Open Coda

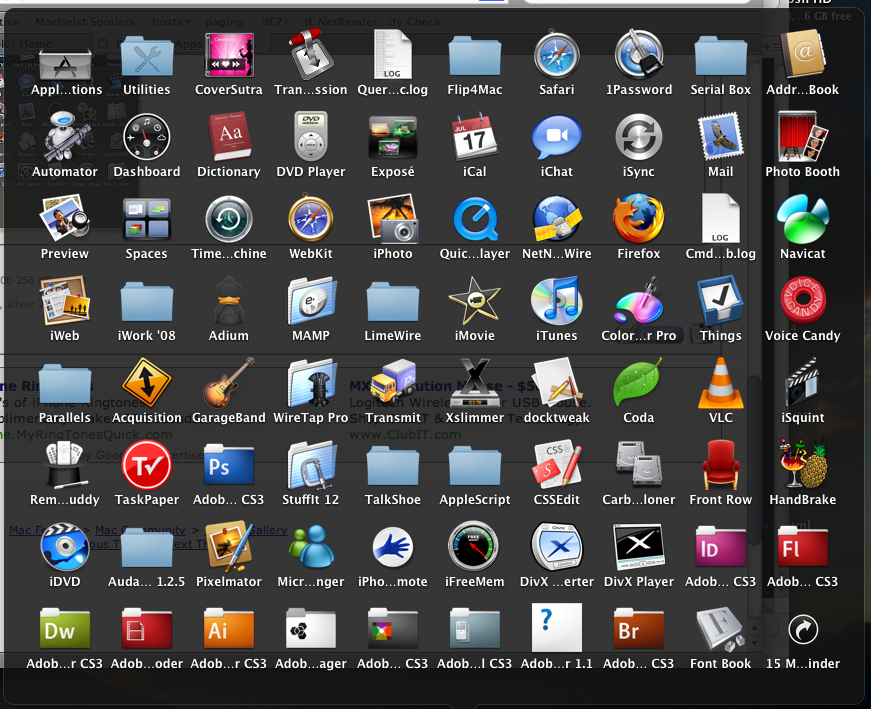tap(639, 382)
